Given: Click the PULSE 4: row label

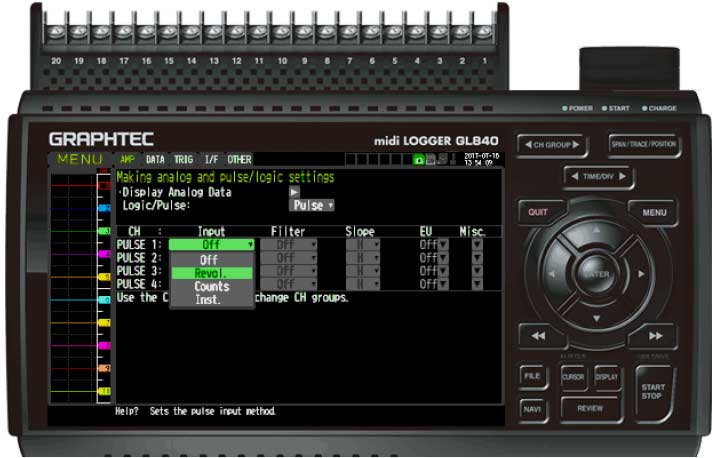Looking at the screenshot, I should [x=139, y=284].
